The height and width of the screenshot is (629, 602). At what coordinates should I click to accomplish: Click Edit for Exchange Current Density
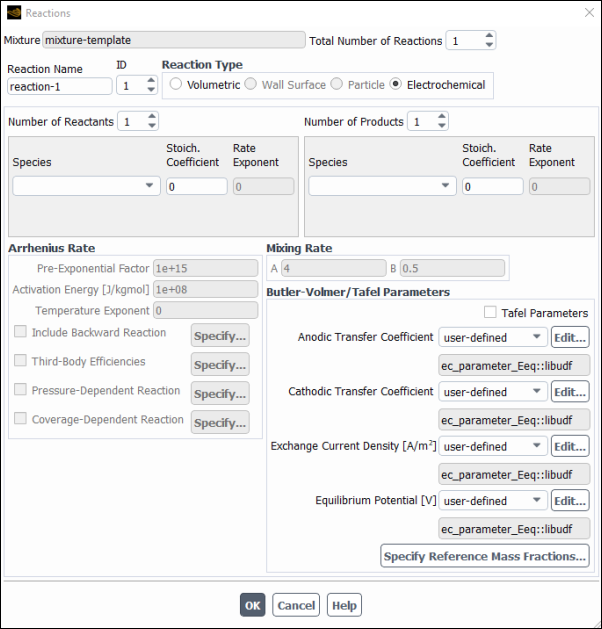[x=570, y=446]
